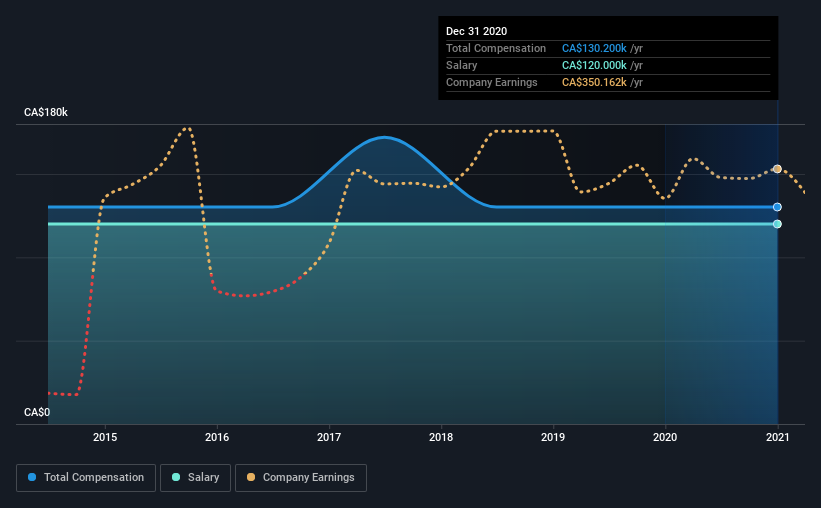821x508 pixels.
Task: Click the orange Company Earnings marker at 2021
Action: pos(778,169)
